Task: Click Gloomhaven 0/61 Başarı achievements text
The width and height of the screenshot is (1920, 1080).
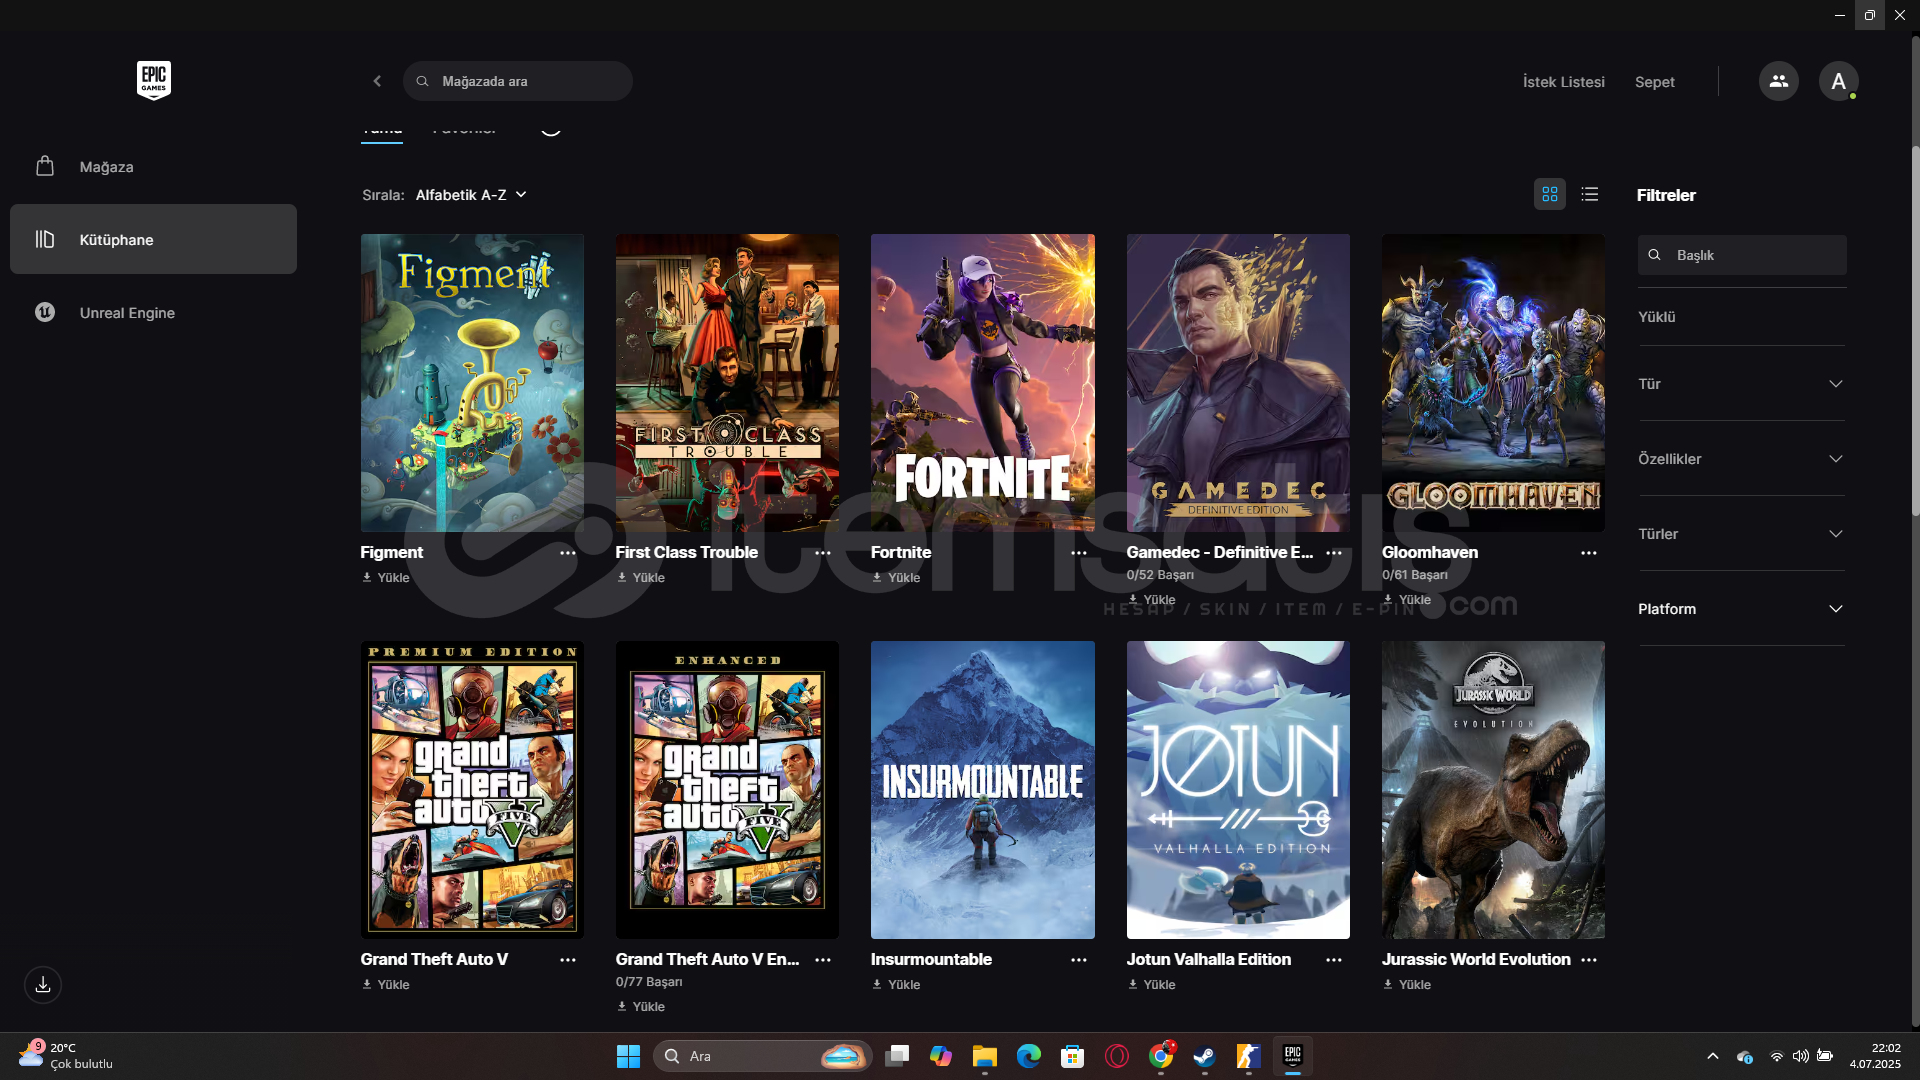Action: pos(1415,575)
